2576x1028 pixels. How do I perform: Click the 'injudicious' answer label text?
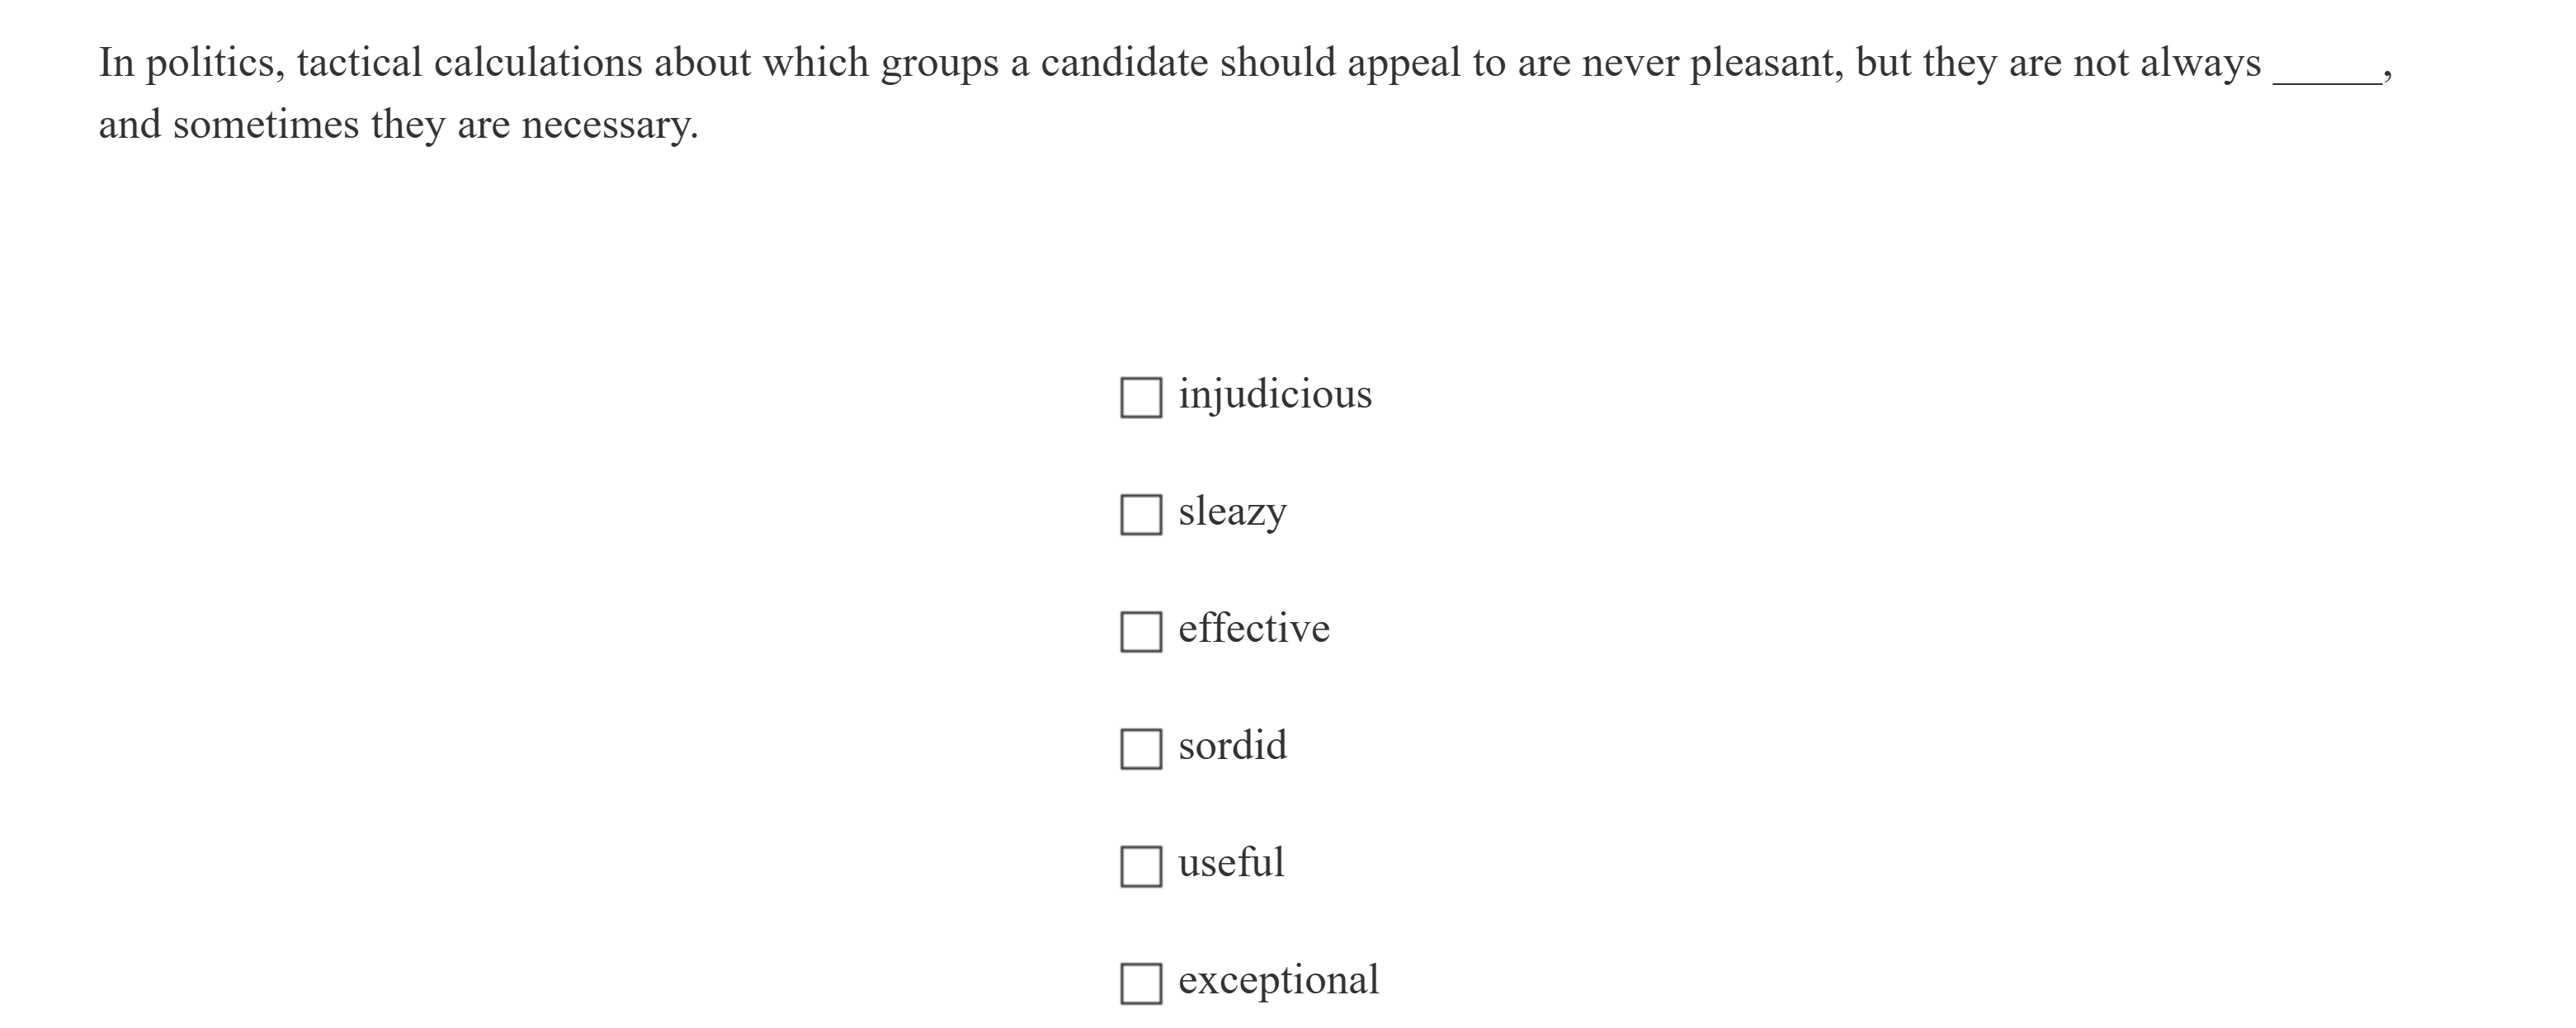click(1275, 395)
